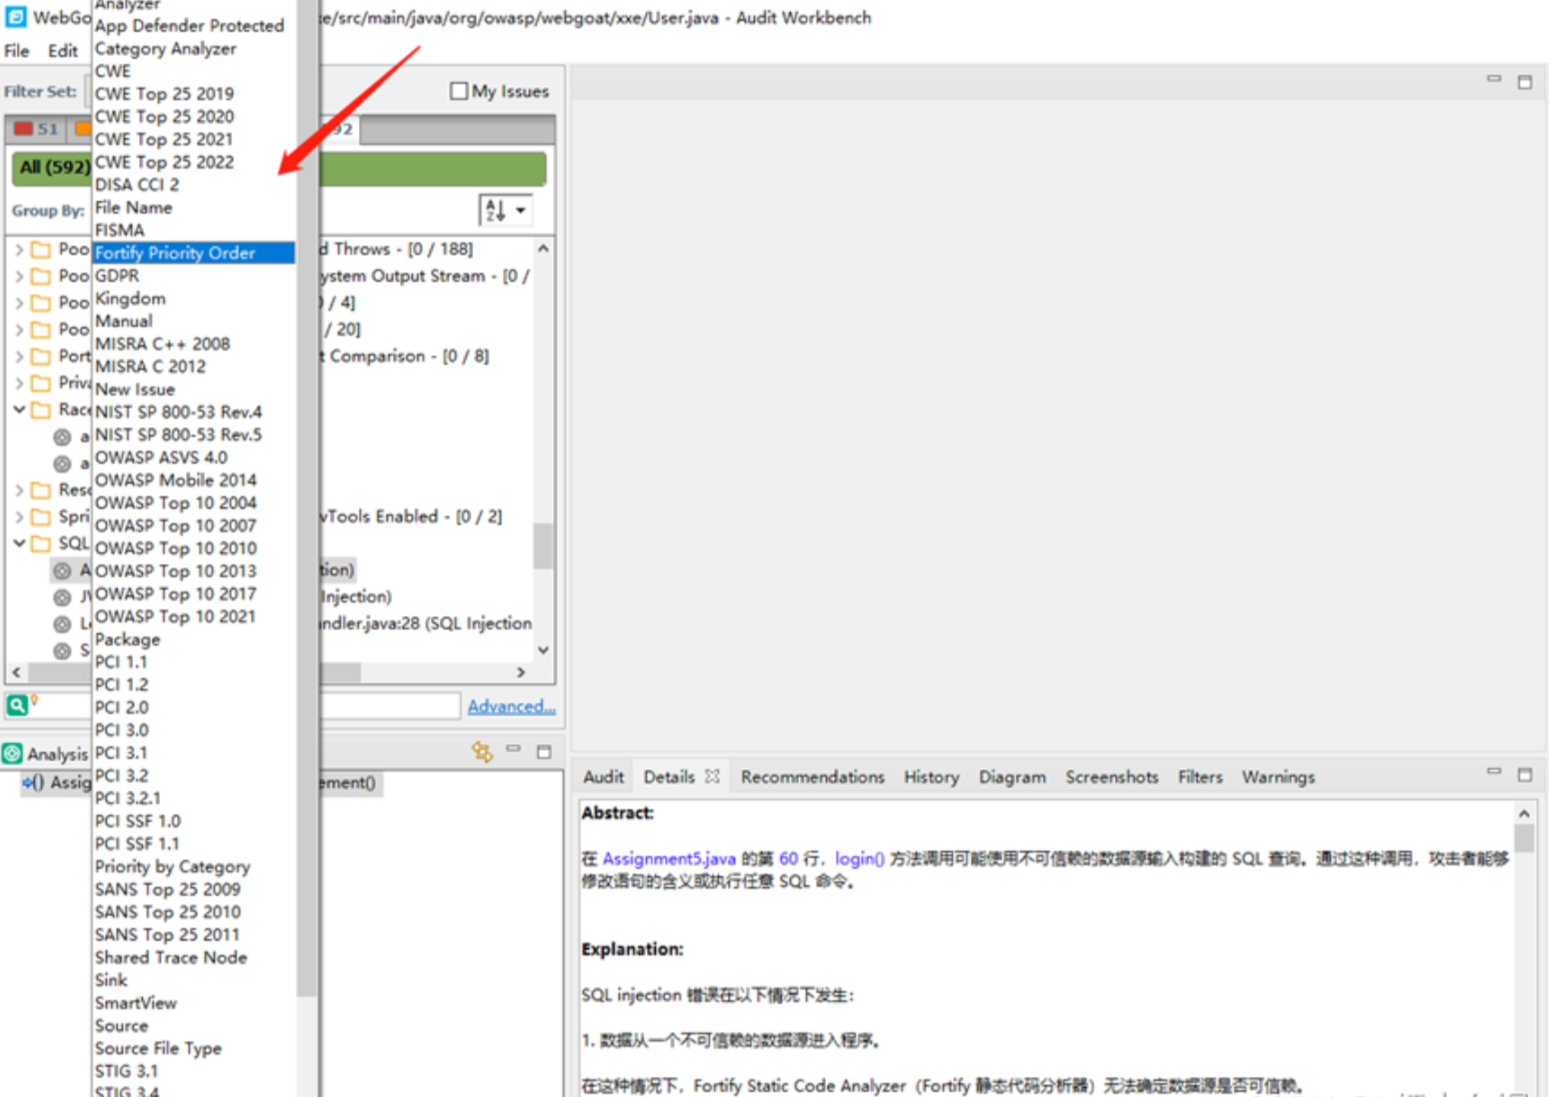Click the orange link-arrows icon in the Analysis toolbar
This screenshot has height=1097, width=1549.
point(482,752)
